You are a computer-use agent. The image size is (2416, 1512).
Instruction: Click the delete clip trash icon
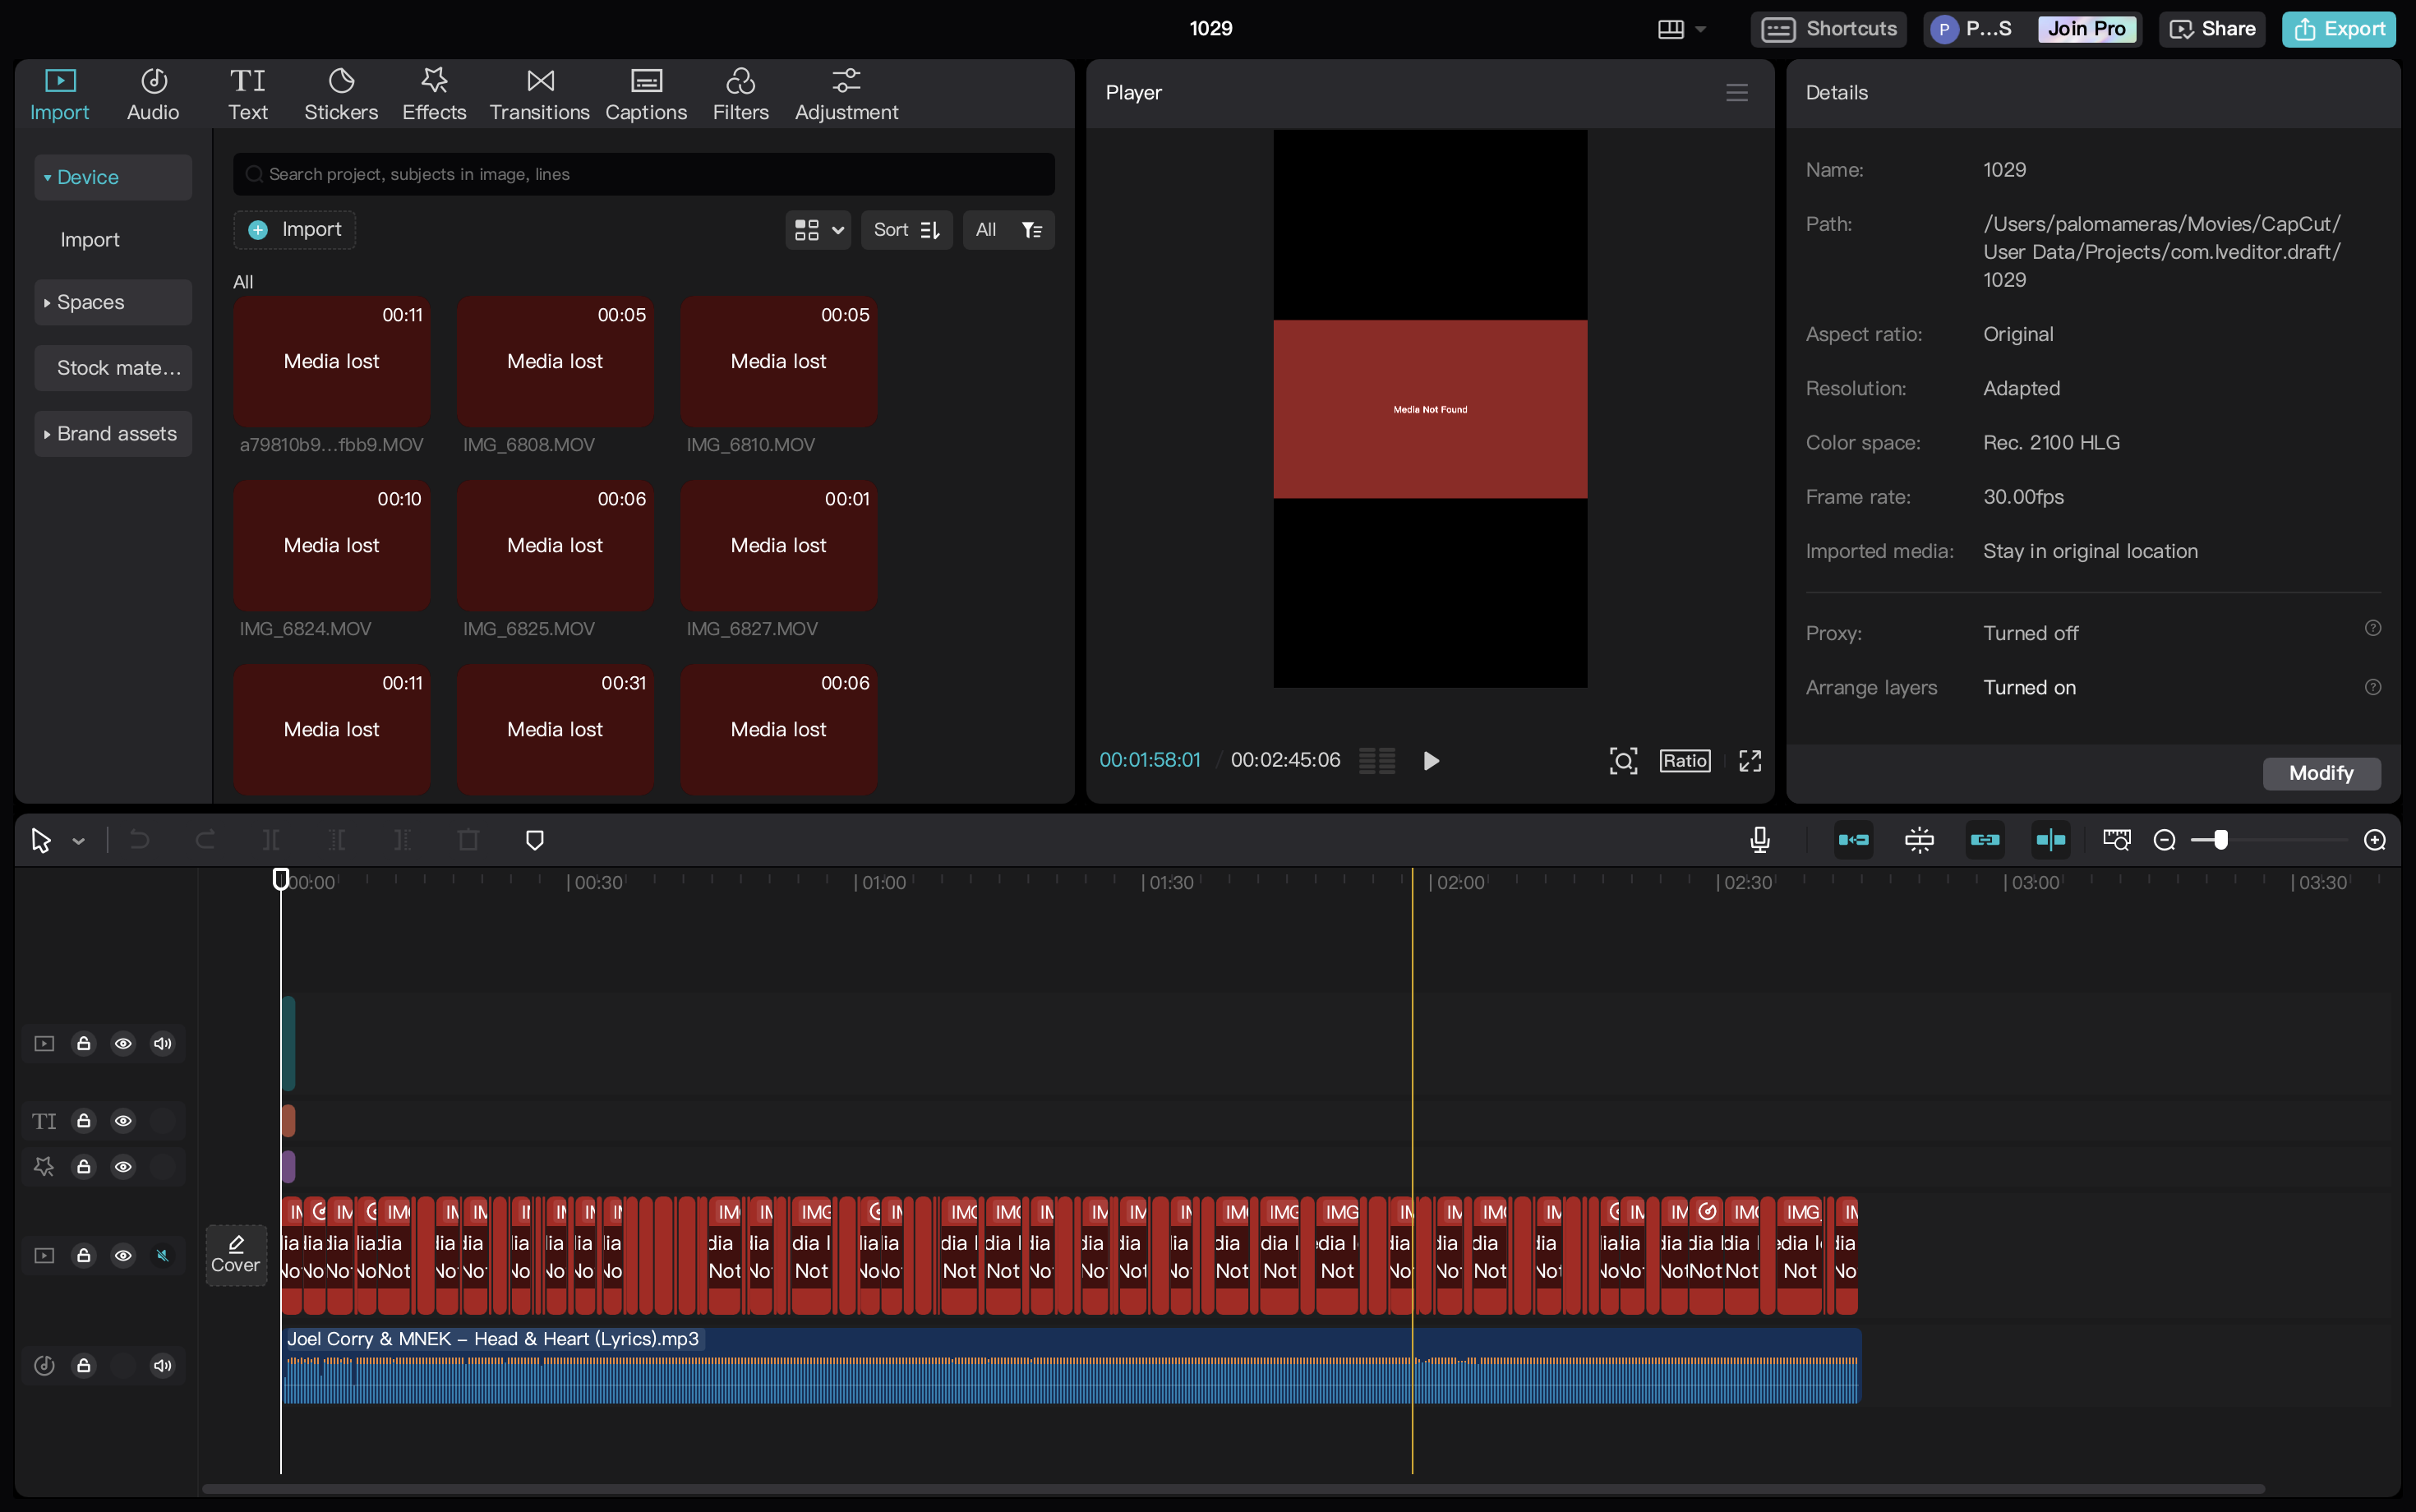point(468,840)
